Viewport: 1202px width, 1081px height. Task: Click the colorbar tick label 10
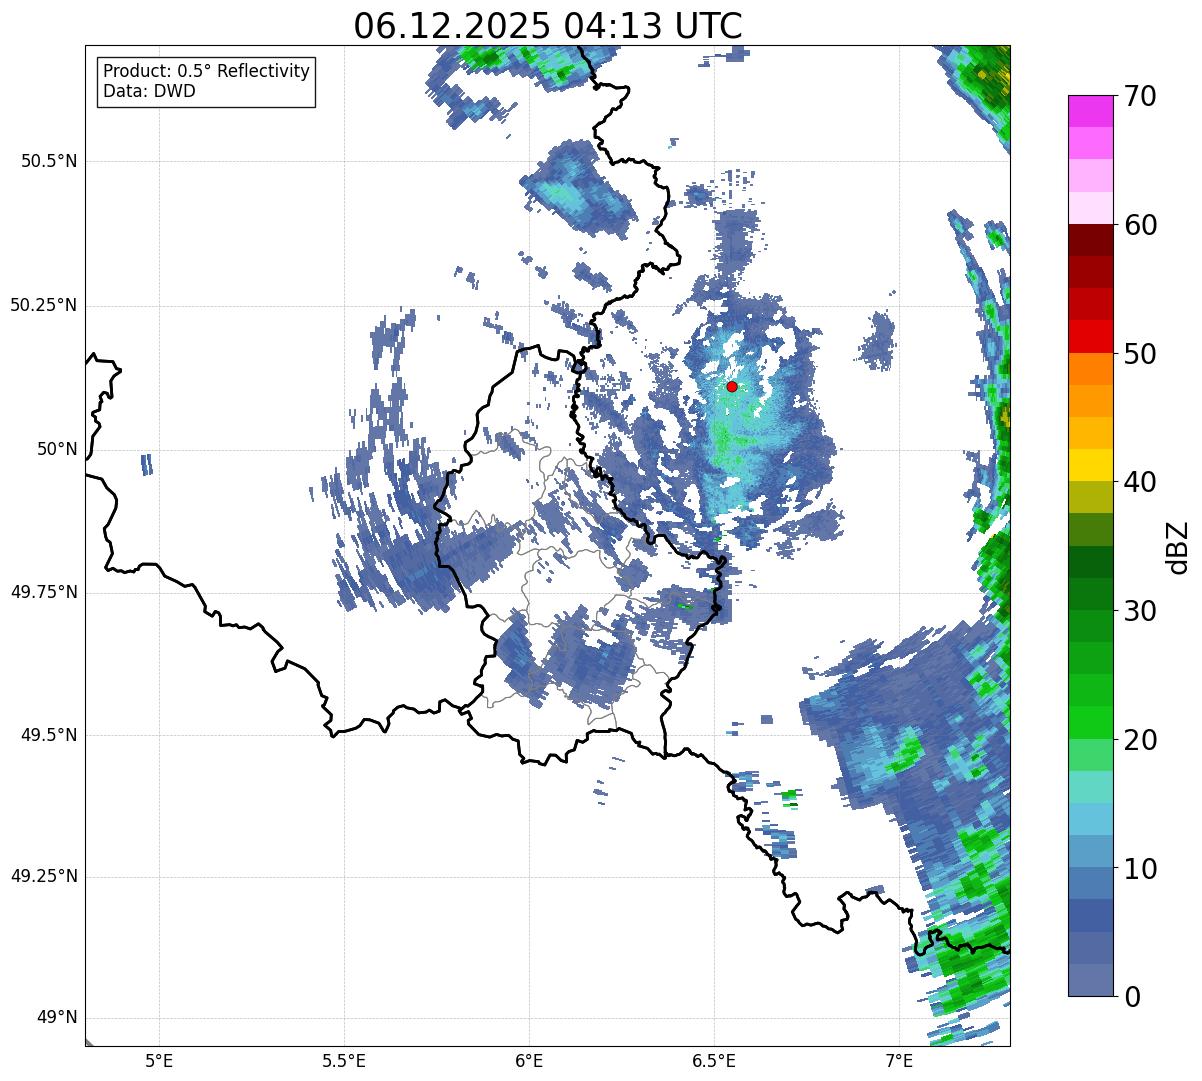click(1140, 869)
